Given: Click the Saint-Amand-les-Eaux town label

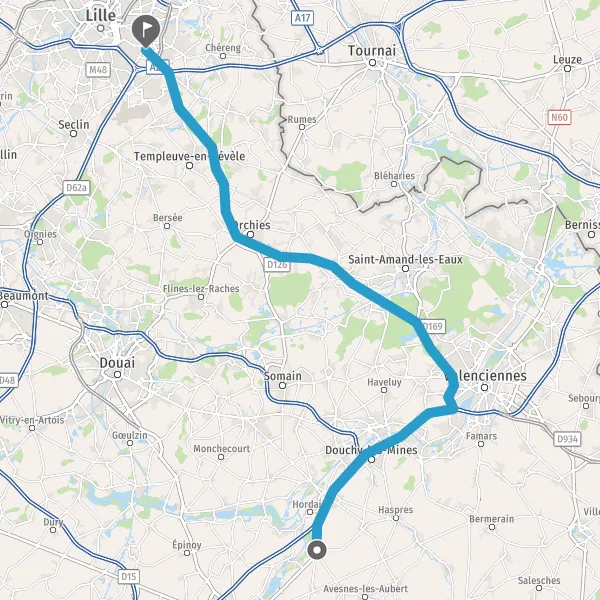Looking at the screenshot, I should tap(405, 260).
